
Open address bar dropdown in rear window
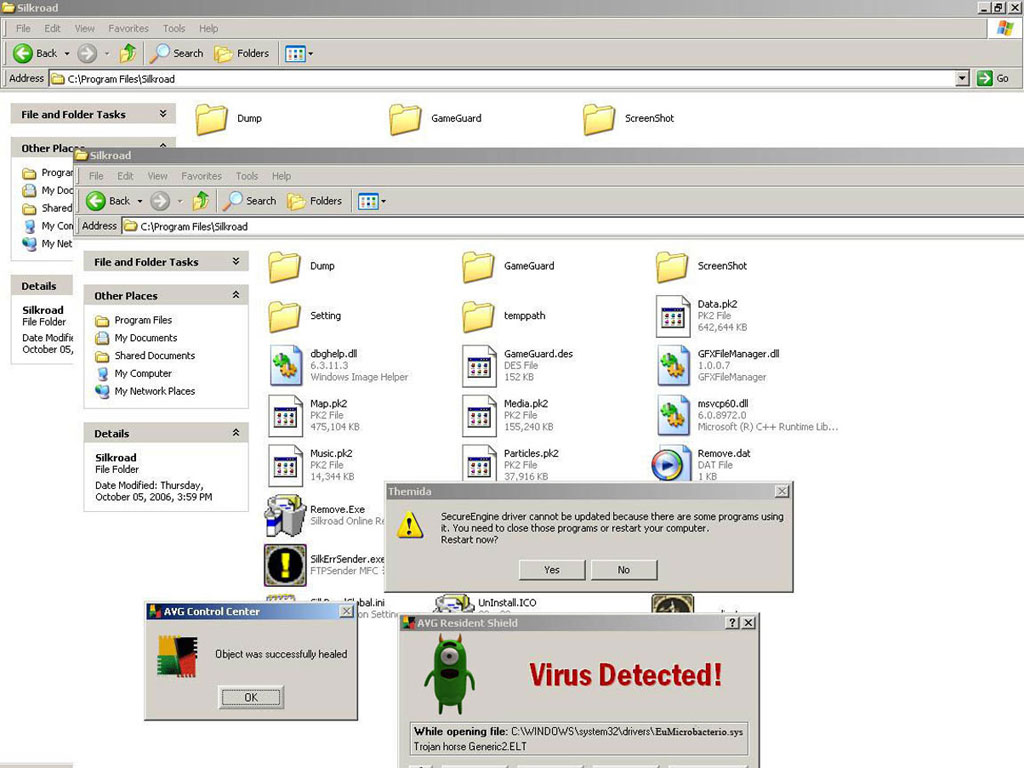962,79
